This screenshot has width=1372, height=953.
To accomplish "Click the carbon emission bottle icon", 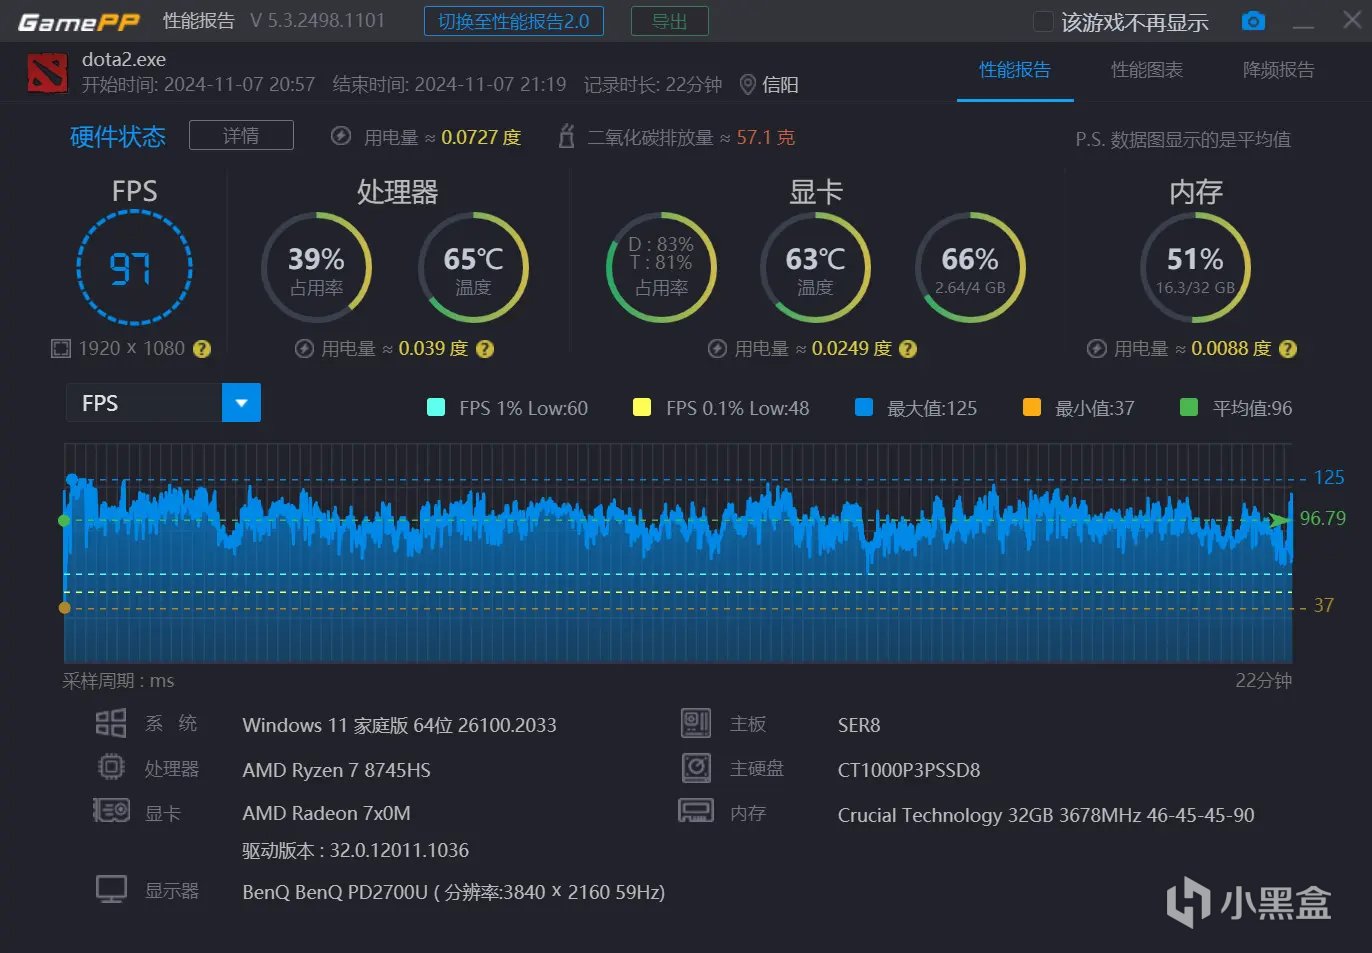I will point(566,136).
